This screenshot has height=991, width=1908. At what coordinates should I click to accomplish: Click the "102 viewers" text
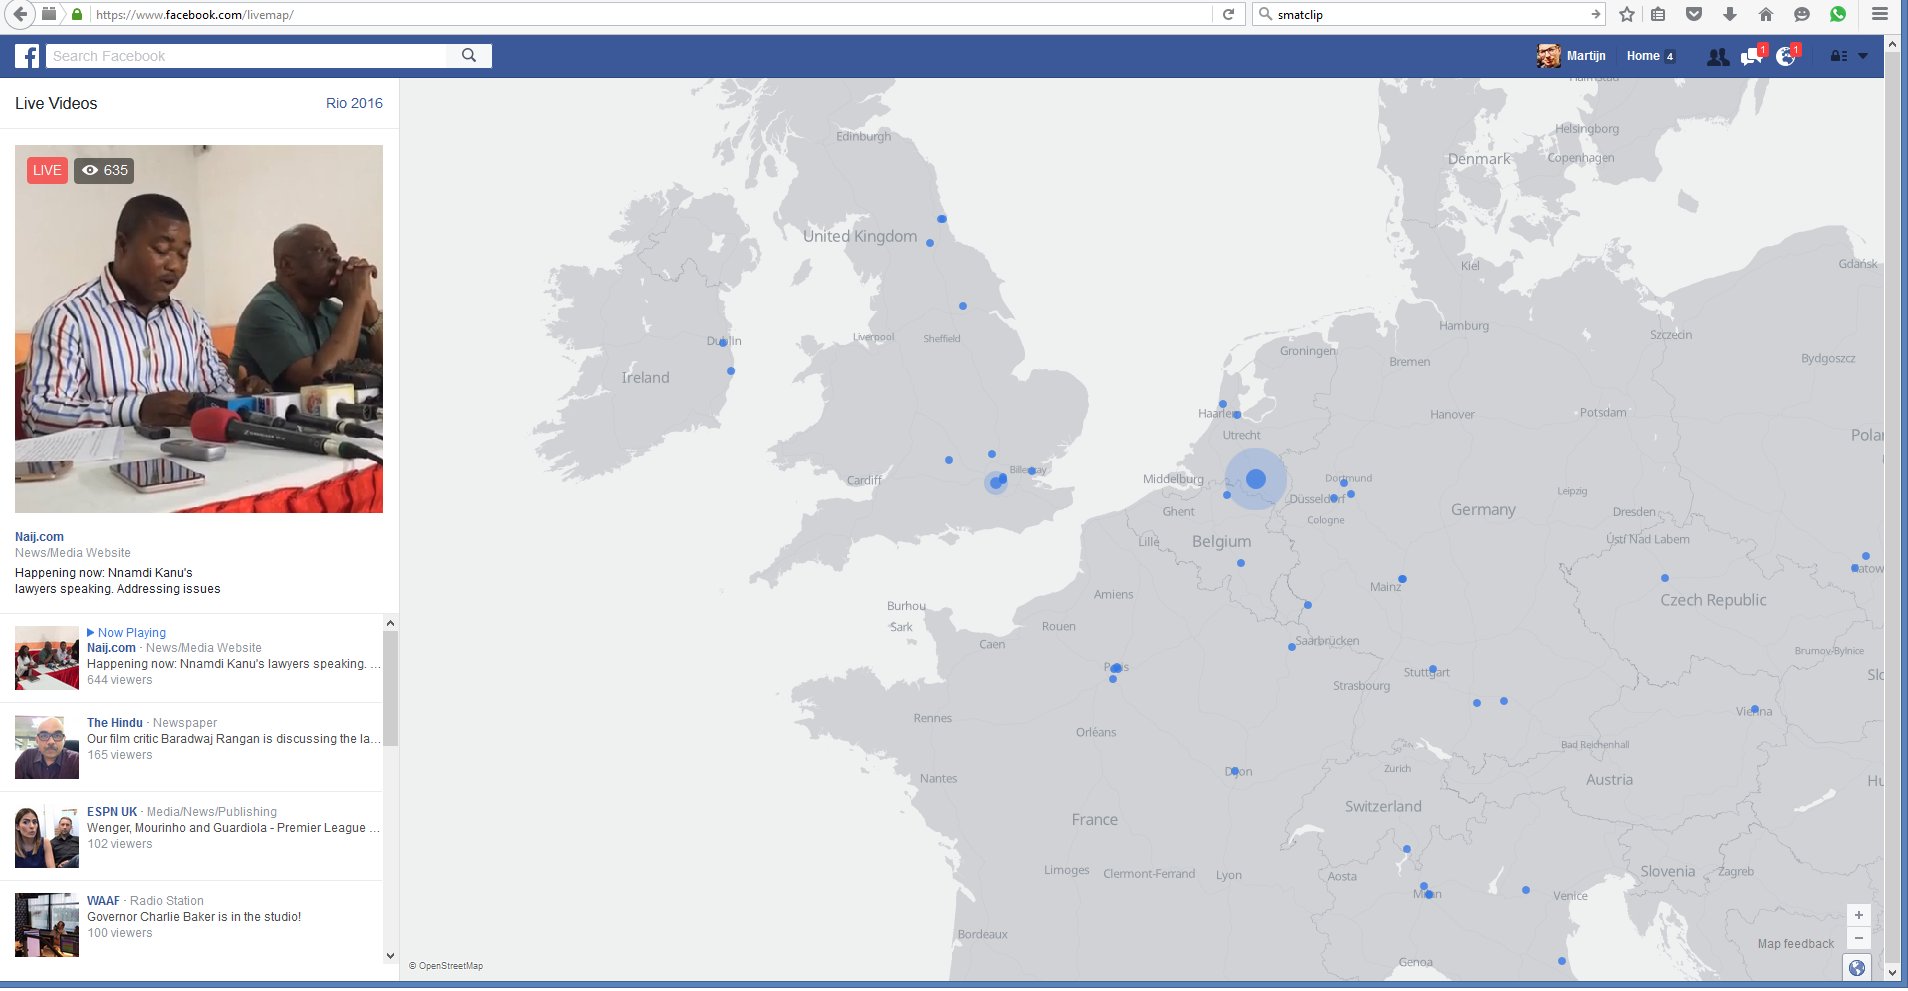pos(120,844)
